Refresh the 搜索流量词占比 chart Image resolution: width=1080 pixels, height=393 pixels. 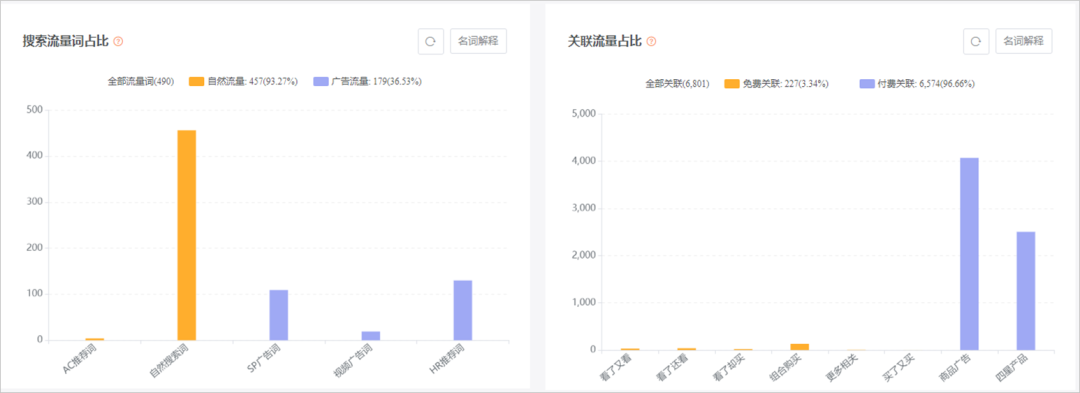pyautogui.click(x=430, y=41)
